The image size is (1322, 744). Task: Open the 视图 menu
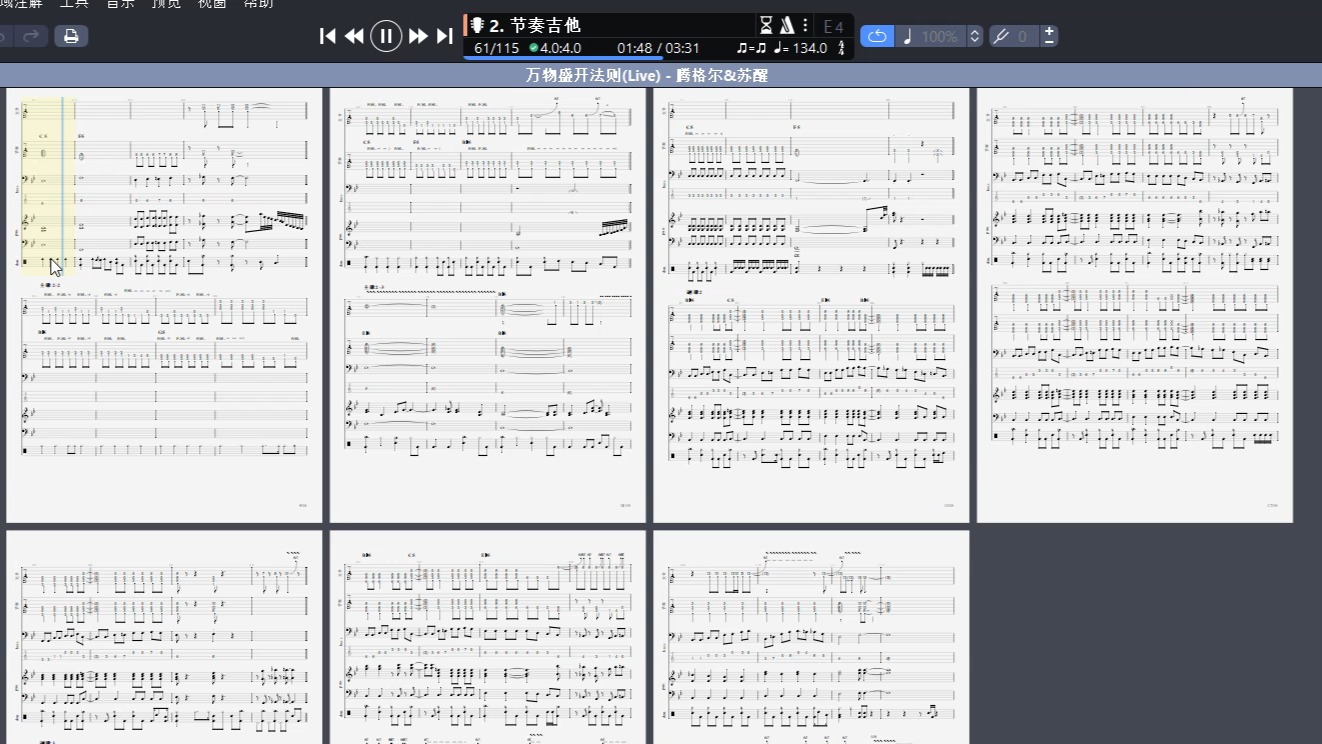[x=212, y=4]
